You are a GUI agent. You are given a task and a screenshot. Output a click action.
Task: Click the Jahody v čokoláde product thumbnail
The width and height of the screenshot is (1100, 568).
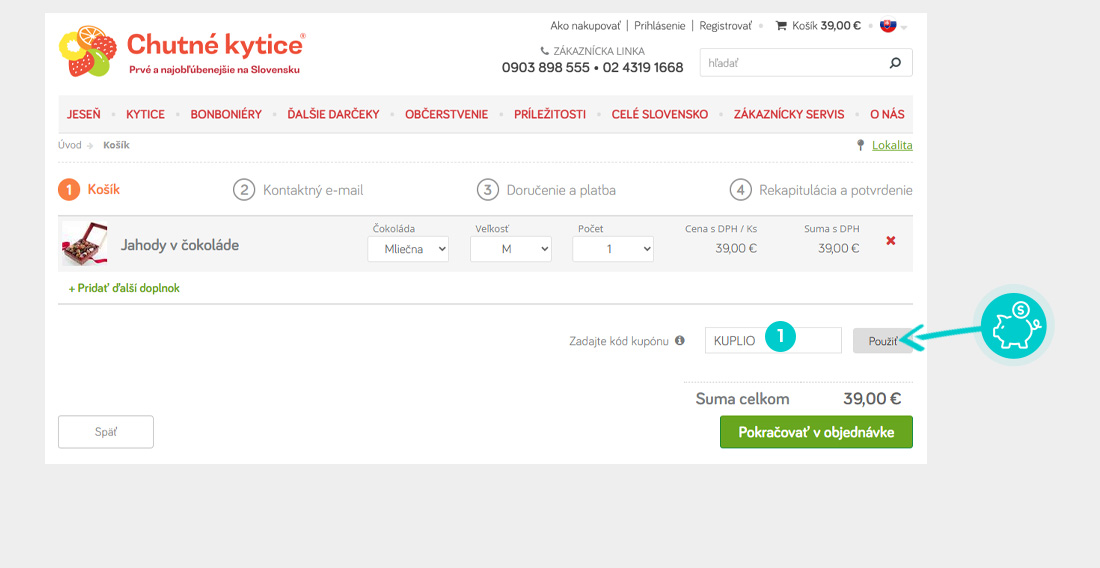tap(84, 244)
